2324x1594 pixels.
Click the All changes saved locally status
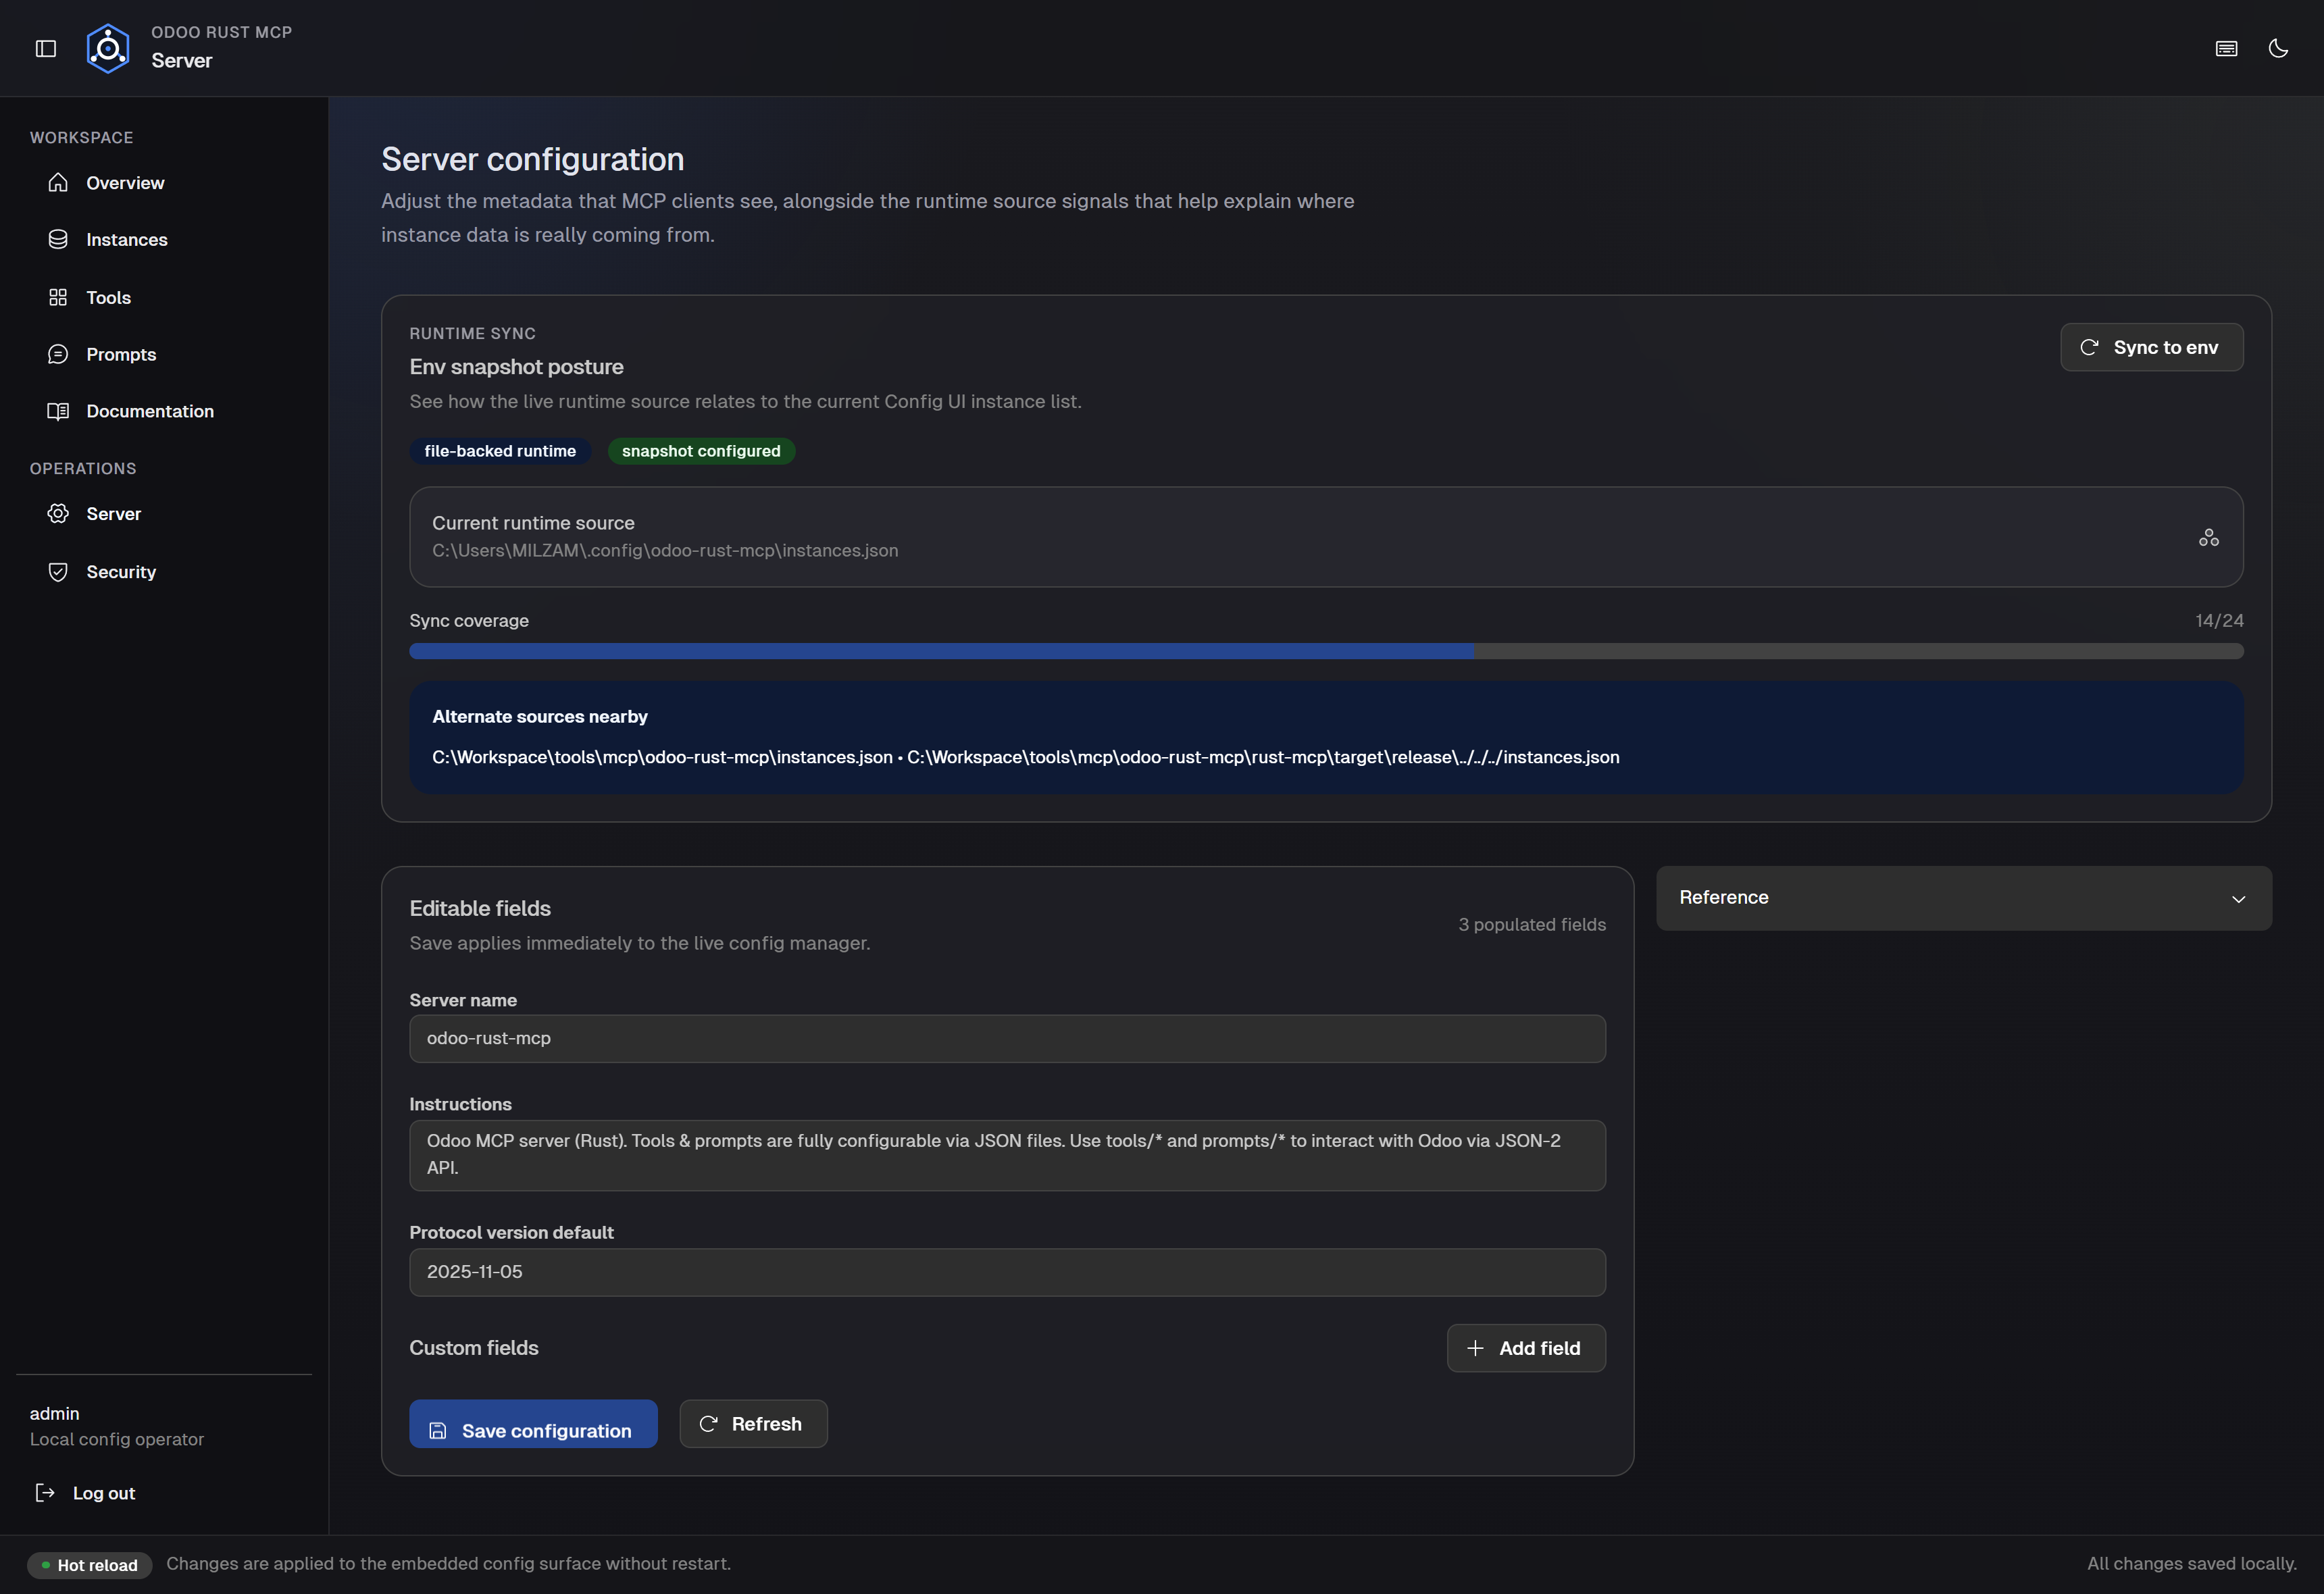pos(2192,1564)
